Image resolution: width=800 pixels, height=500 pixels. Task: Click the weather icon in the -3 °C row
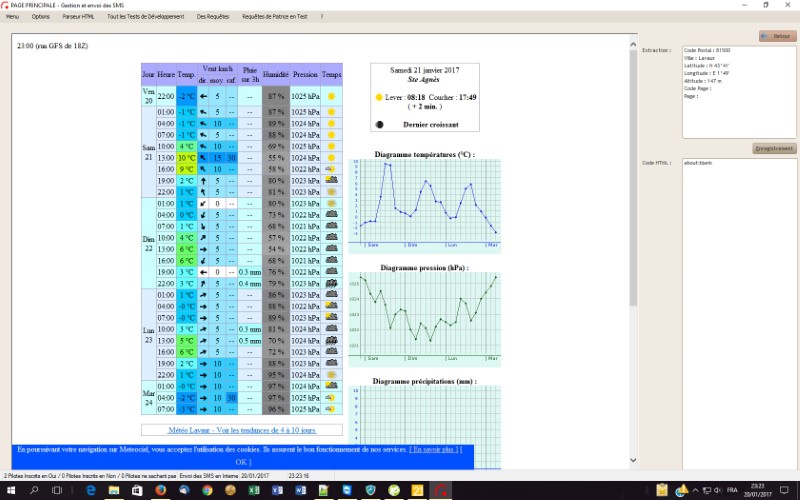point(331,409)
